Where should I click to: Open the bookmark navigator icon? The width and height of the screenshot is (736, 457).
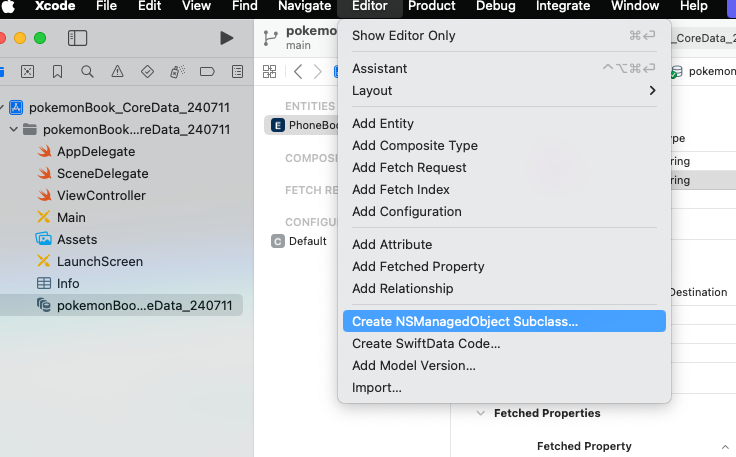[57, 71]
